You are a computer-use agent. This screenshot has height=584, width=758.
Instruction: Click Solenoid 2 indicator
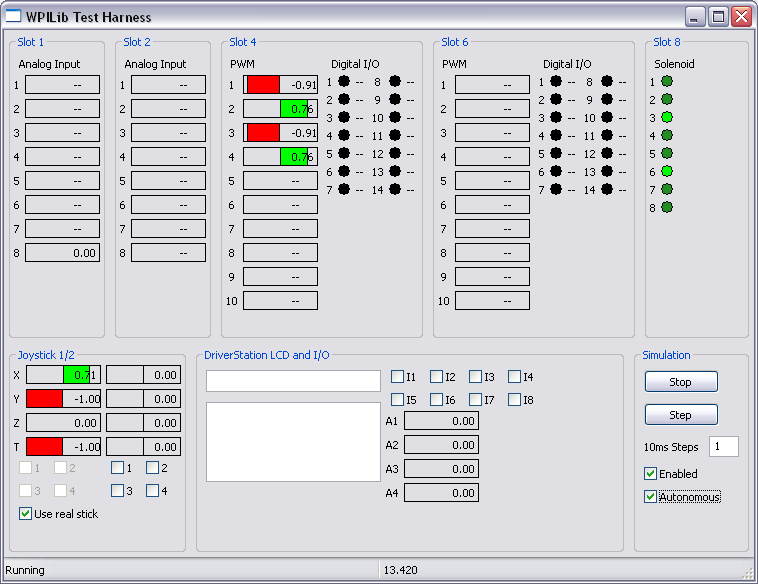pos(667,99)
